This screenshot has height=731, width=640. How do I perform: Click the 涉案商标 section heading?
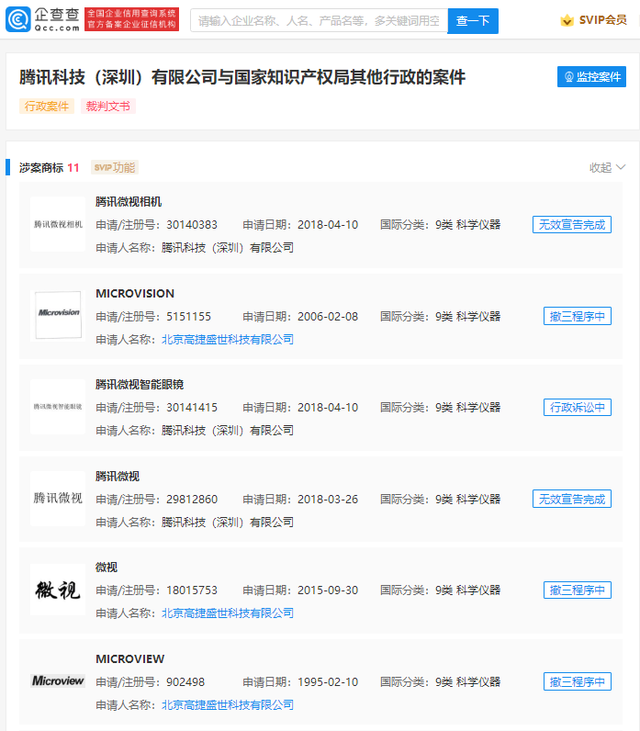click(x=41, y=168)
